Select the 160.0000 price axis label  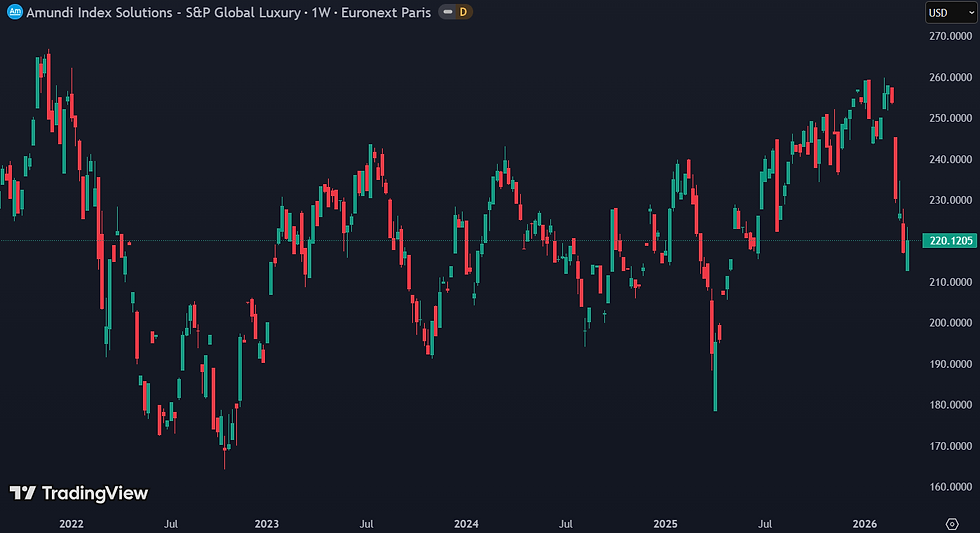(x=951, y=487)
